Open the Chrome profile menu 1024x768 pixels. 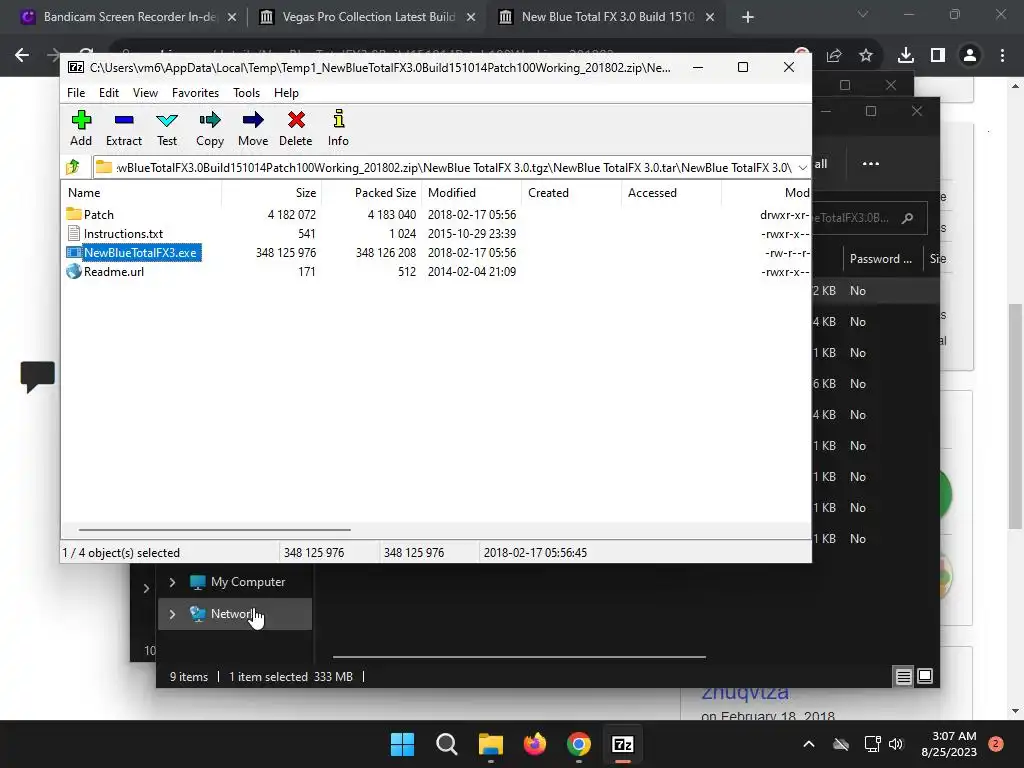970,56
